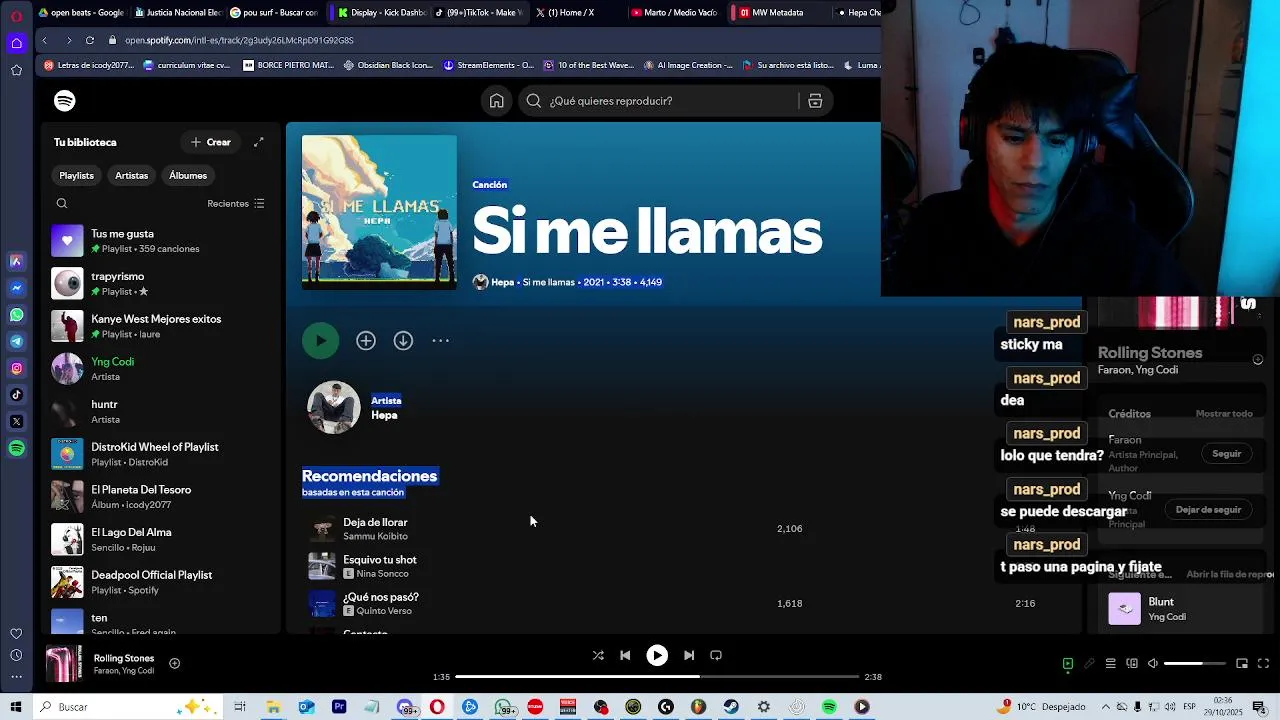The image size is (1280, 720).
Task: Open Windows Start menu
Action: 16,707
